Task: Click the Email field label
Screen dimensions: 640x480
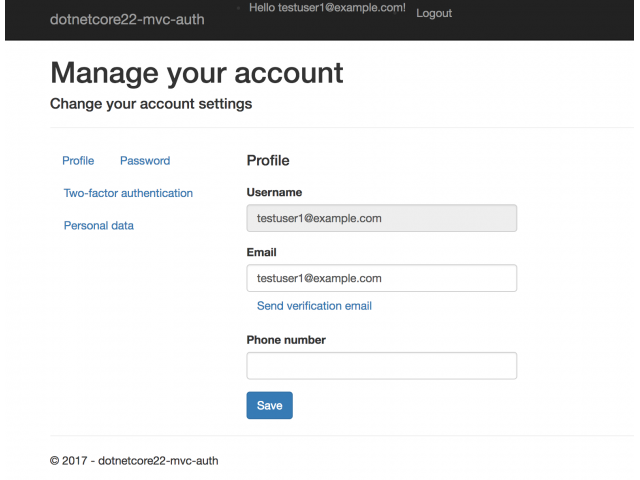Action: pos(261,252)
